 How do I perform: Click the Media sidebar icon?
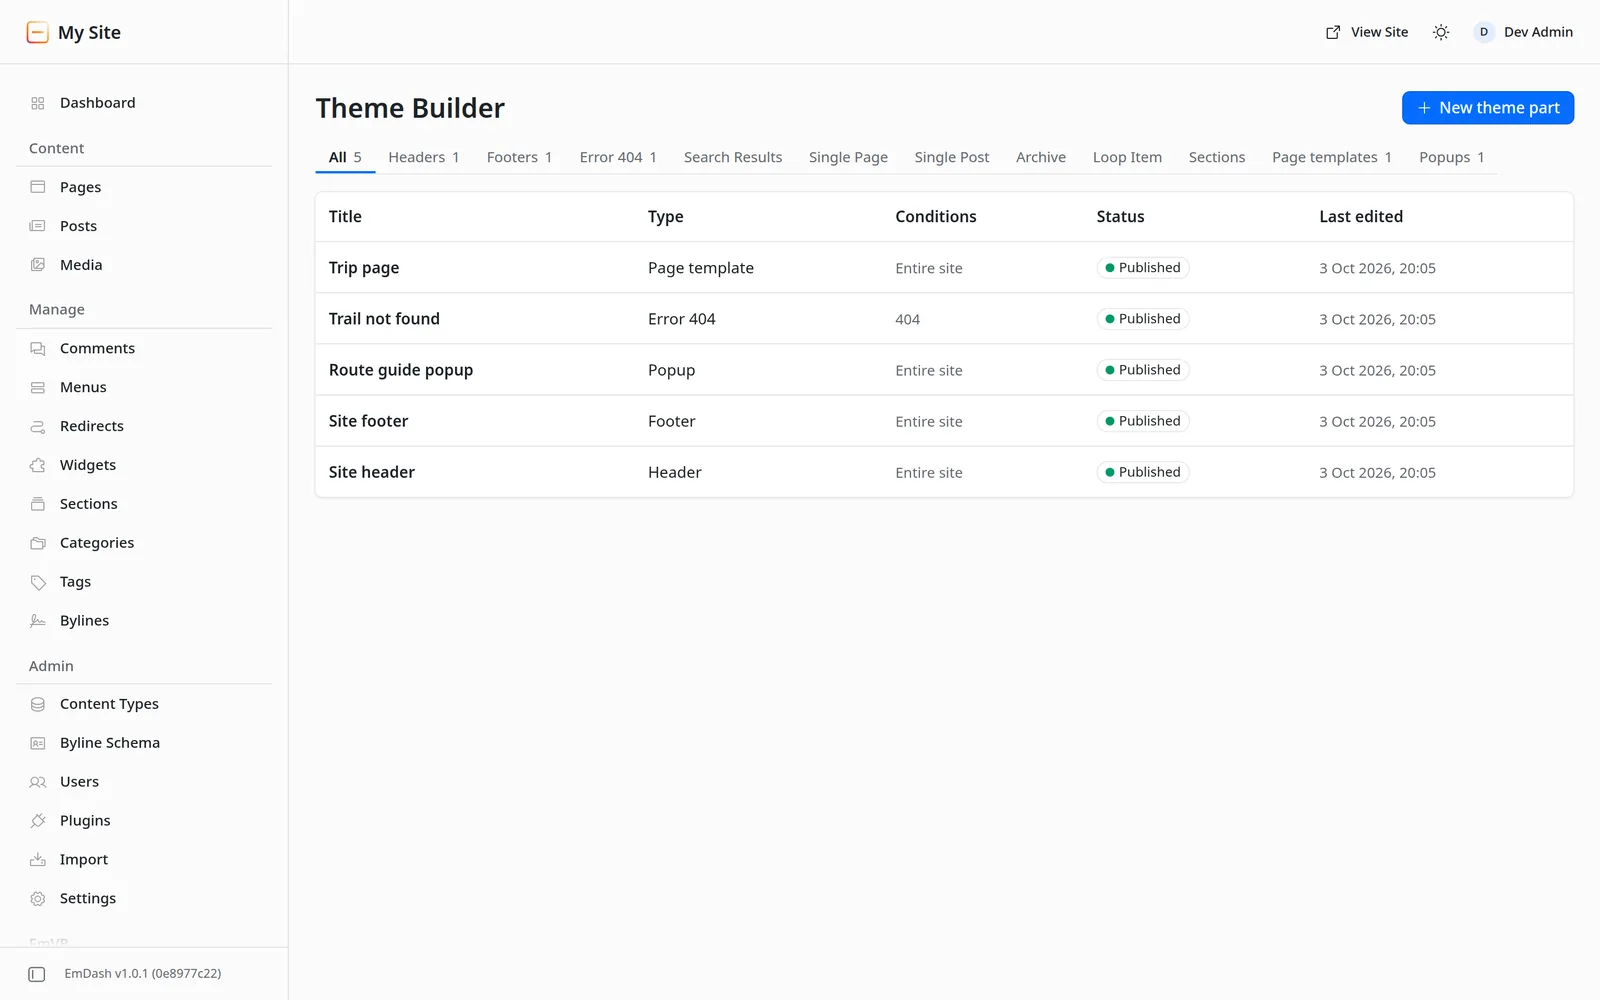pyautogui.click(x=38, y=265)
